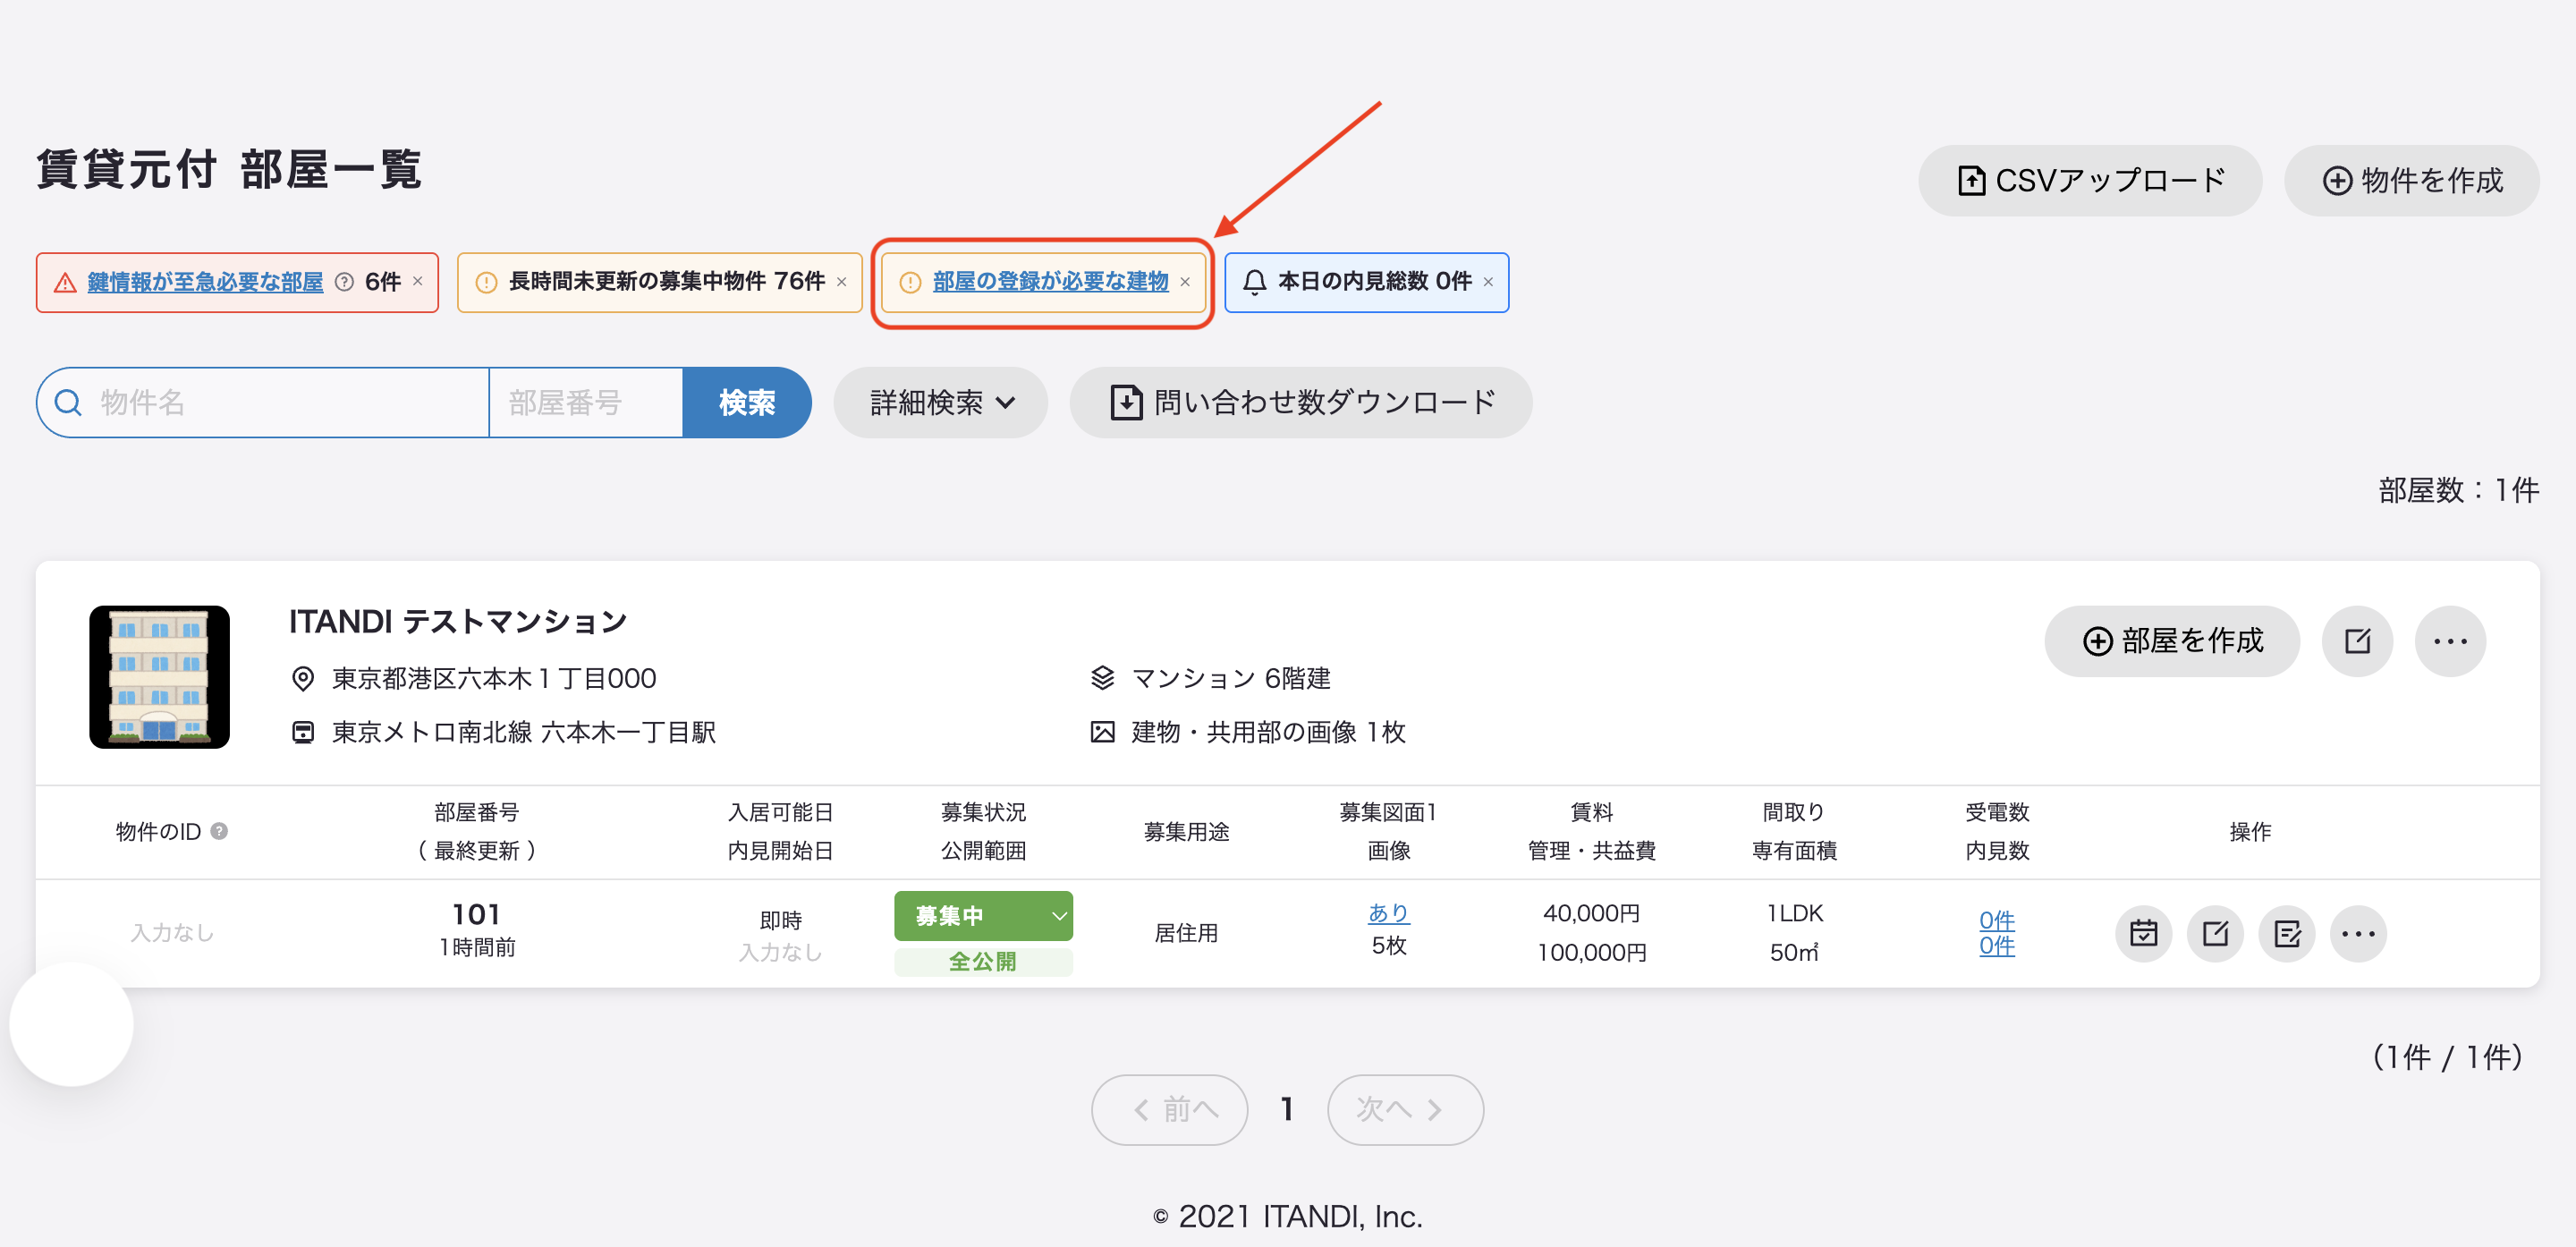The width and height of the screenshot is (2576, 1247).
Task: Dismiss the 鍵情報が至急必要な部屋 alert
Action: [x=418, y=281]
